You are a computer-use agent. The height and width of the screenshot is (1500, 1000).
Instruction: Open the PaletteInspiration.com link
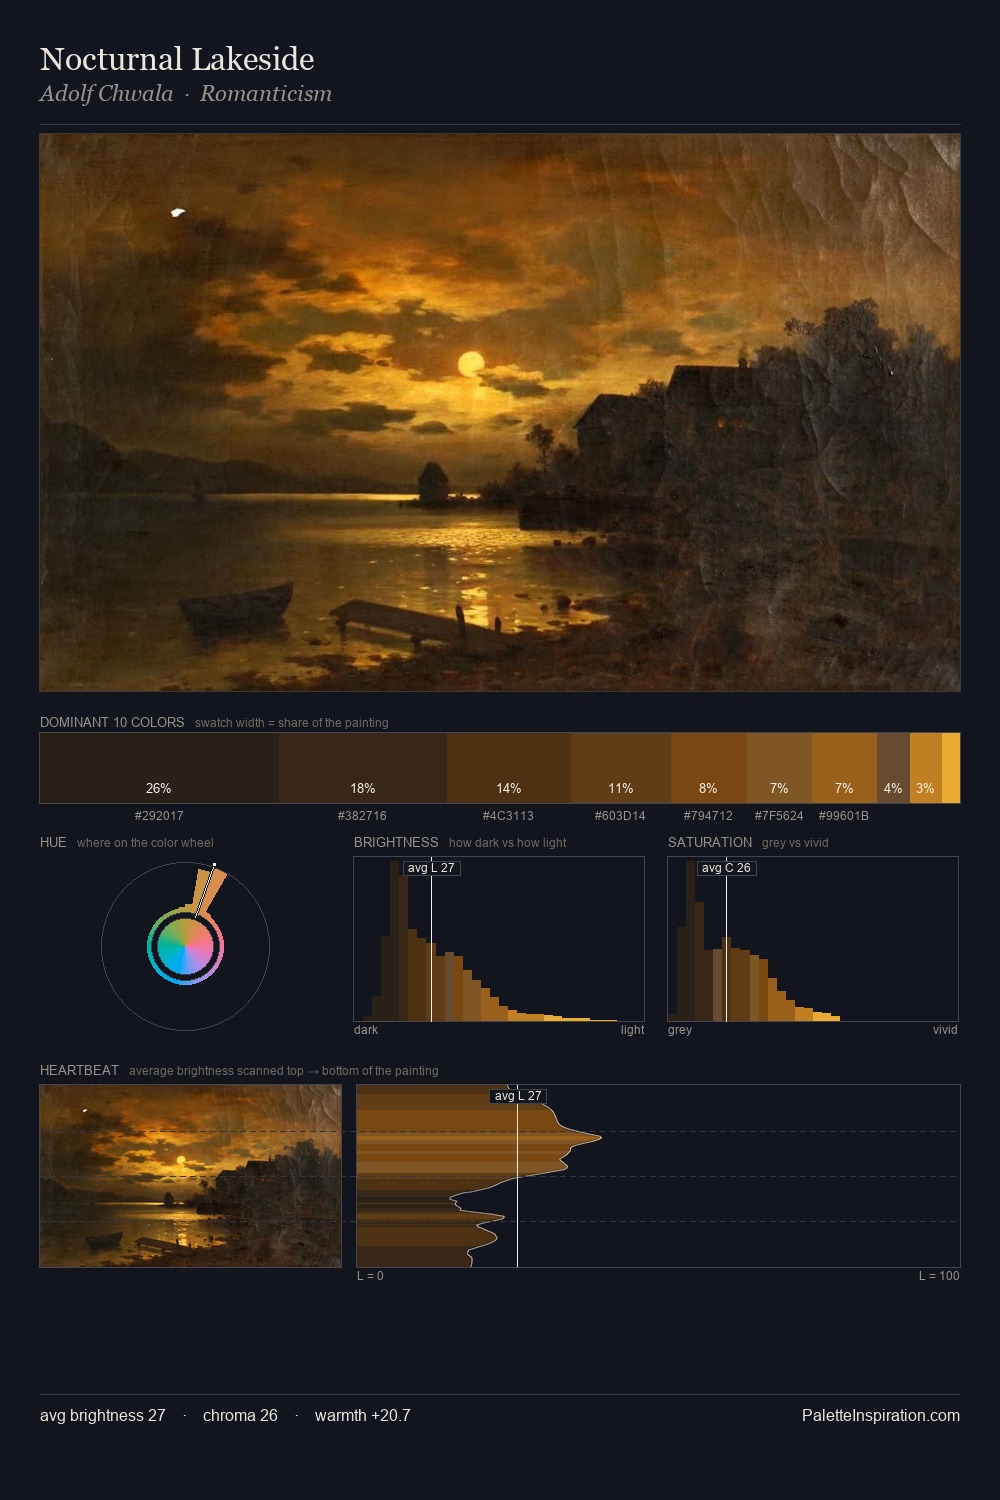881,1415
